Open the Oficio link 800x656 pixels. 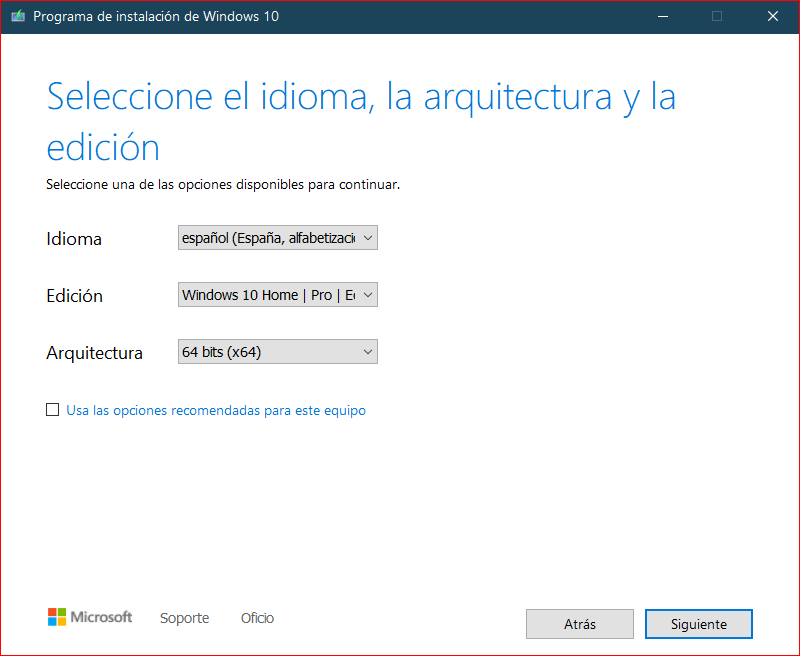(257, 618)
